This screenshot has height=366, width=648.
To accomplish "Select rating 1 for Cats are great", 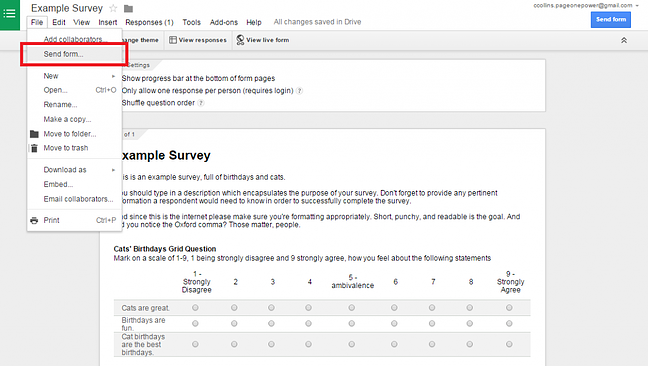I will click(195, 308).
